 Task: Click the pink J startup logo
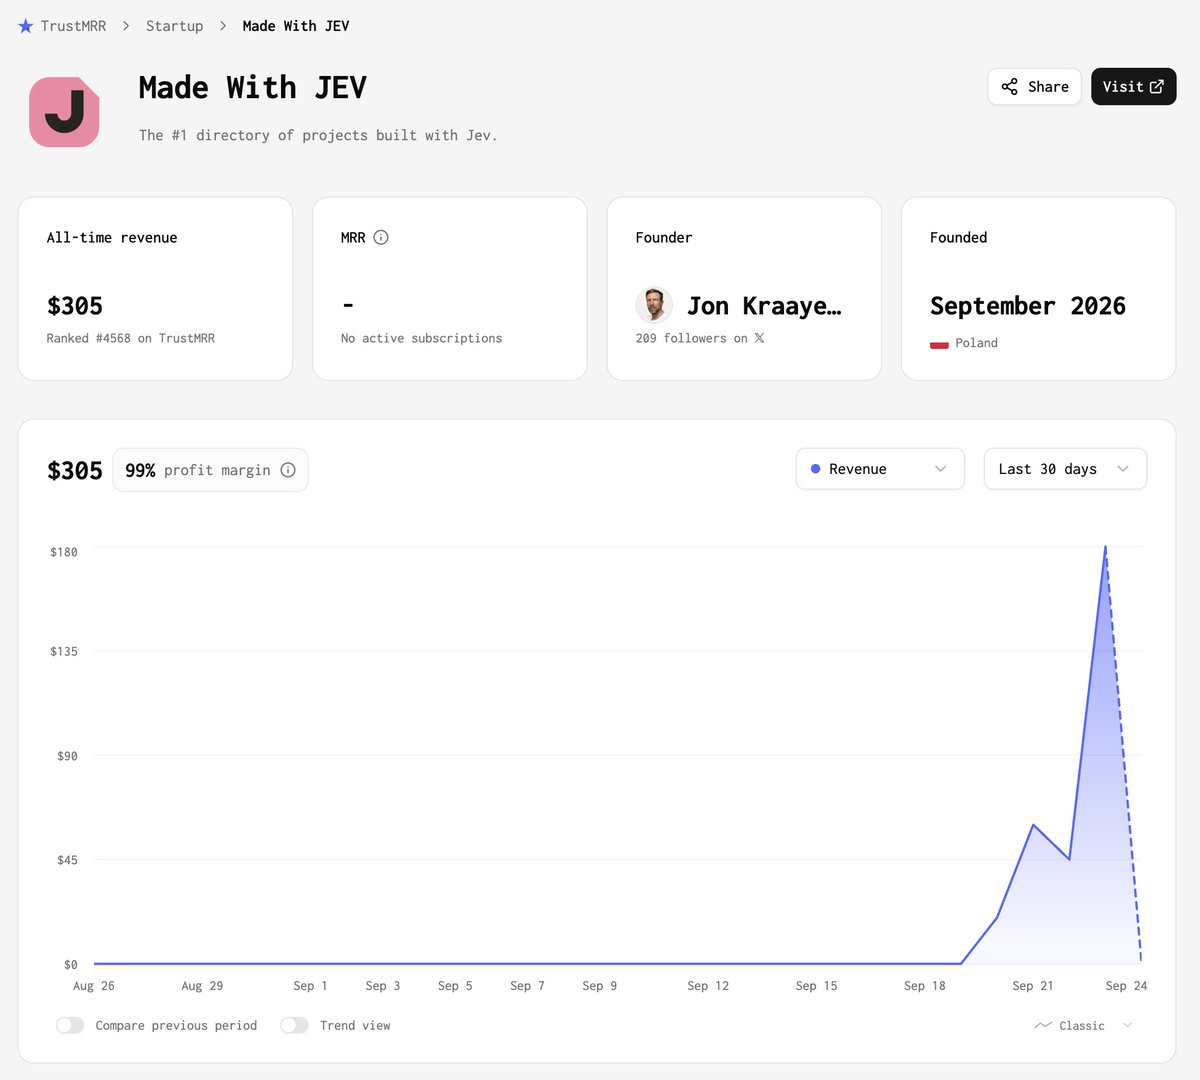(64, 112)
